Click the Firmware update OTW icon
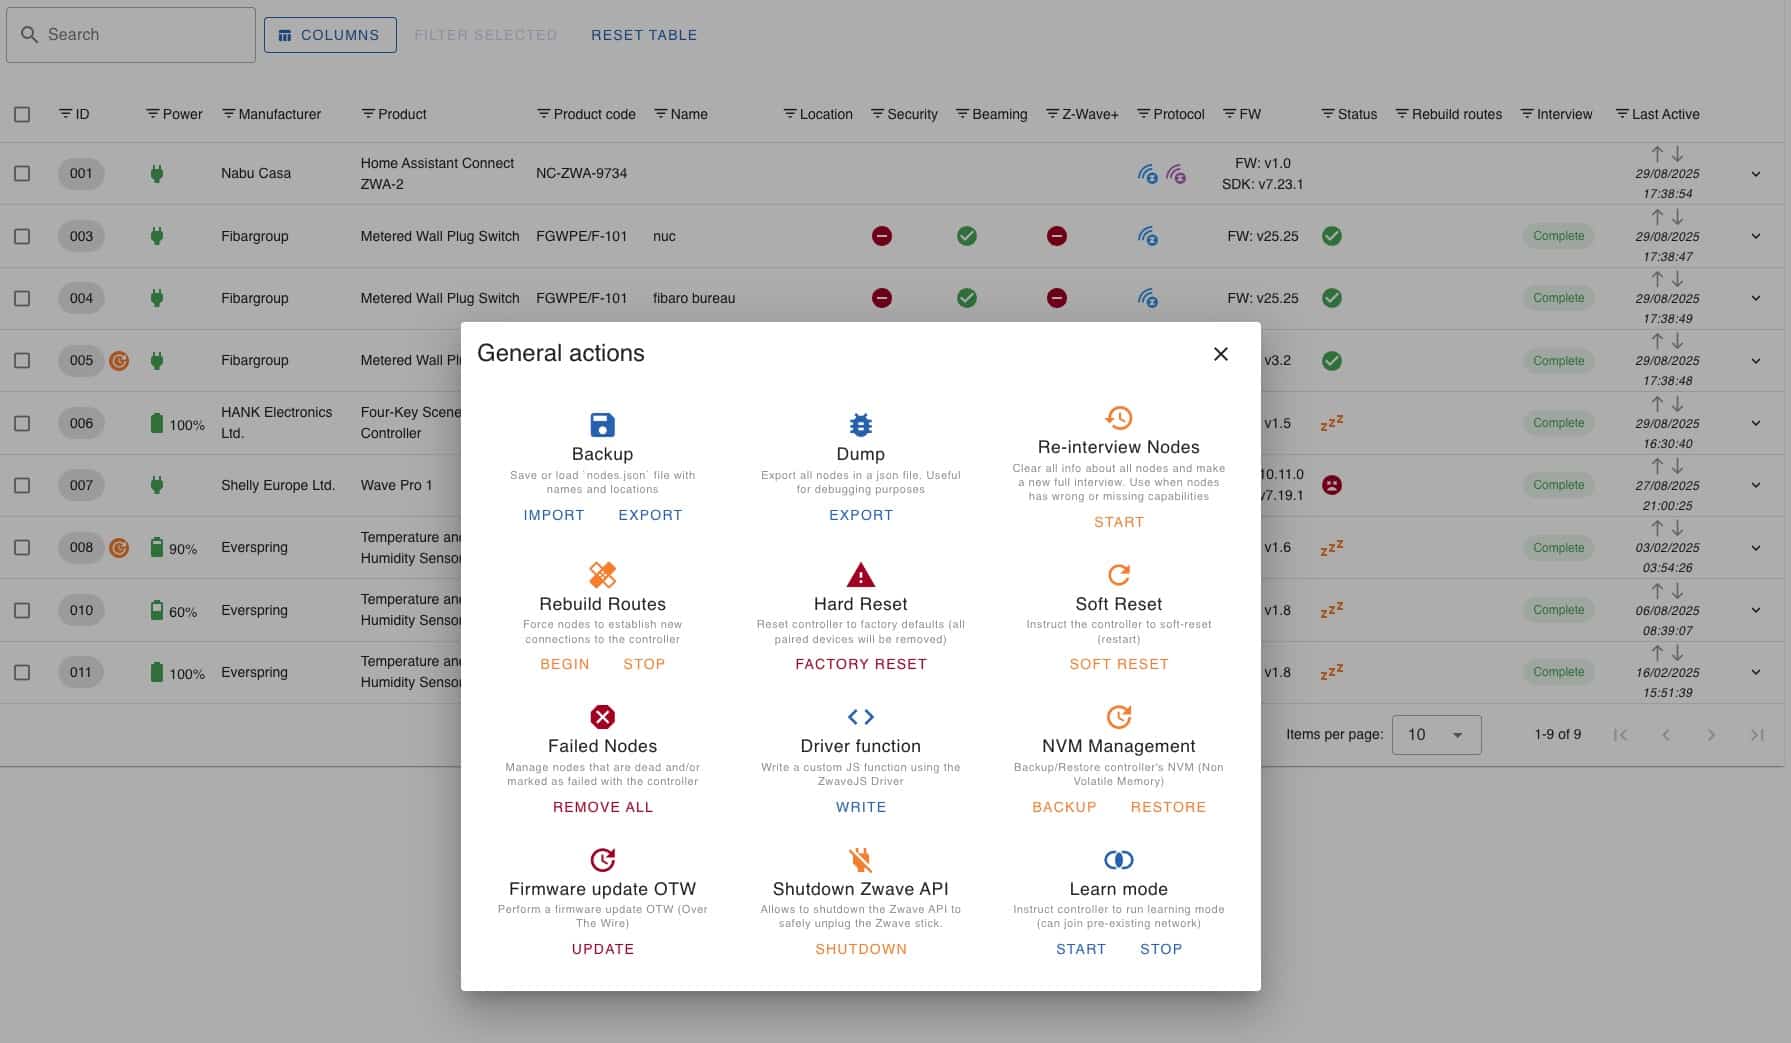The width and height of the screenshot is (1791, 1043). tap(602, 860)
